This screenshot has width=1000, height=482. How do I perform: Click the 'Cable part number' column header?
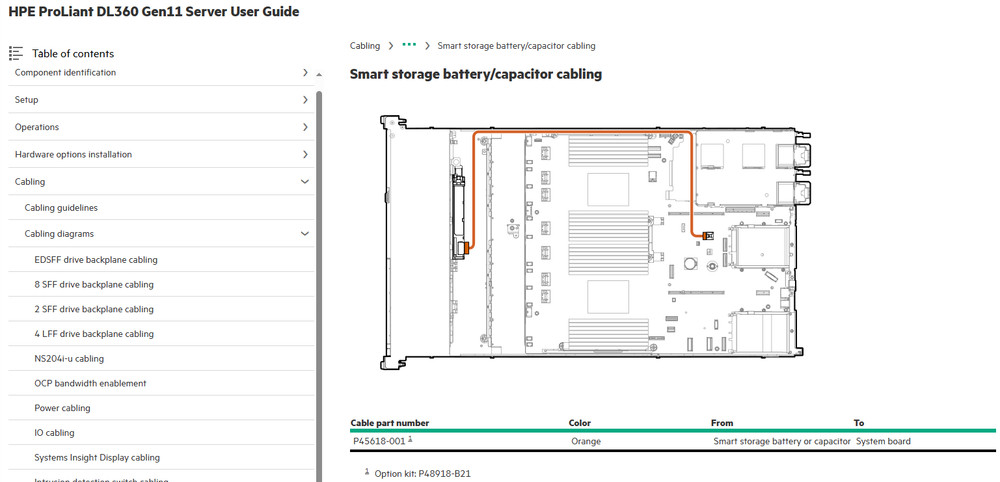390,423
